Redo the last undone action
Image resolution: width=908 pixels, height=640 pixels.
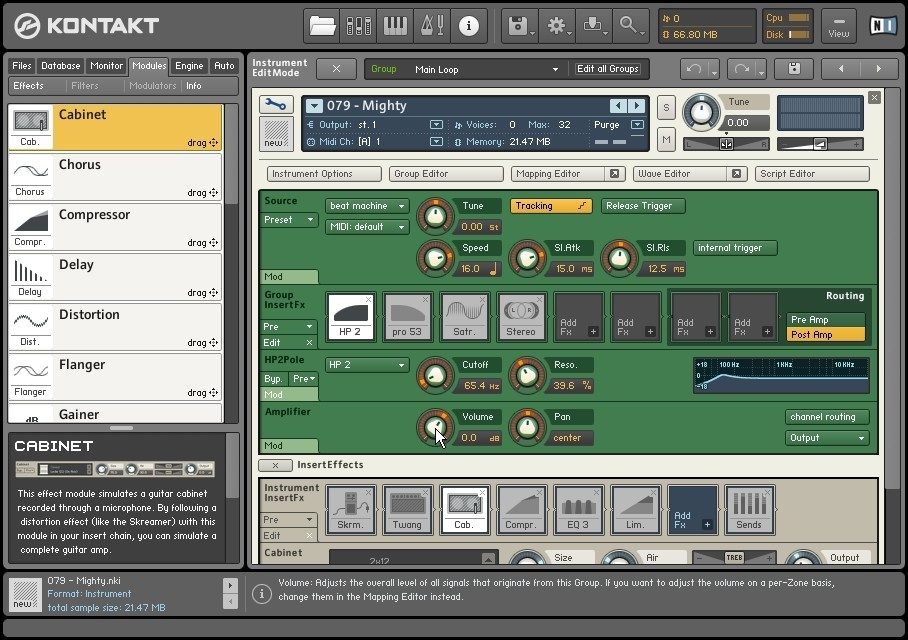point(741,69)
